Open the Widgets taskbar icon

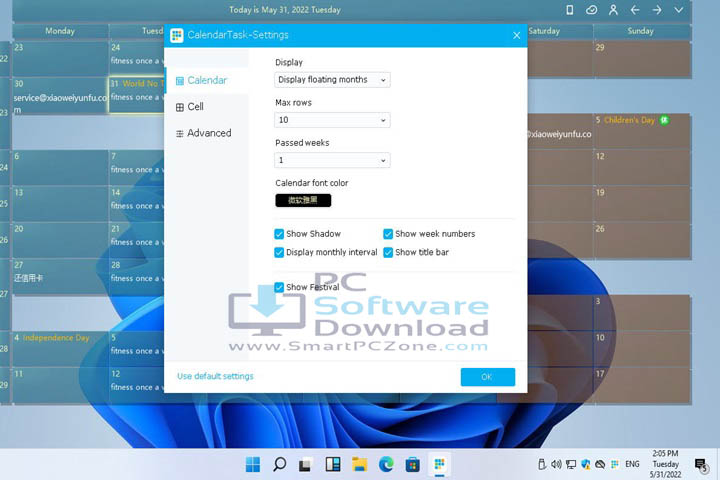tap(333, 464)
